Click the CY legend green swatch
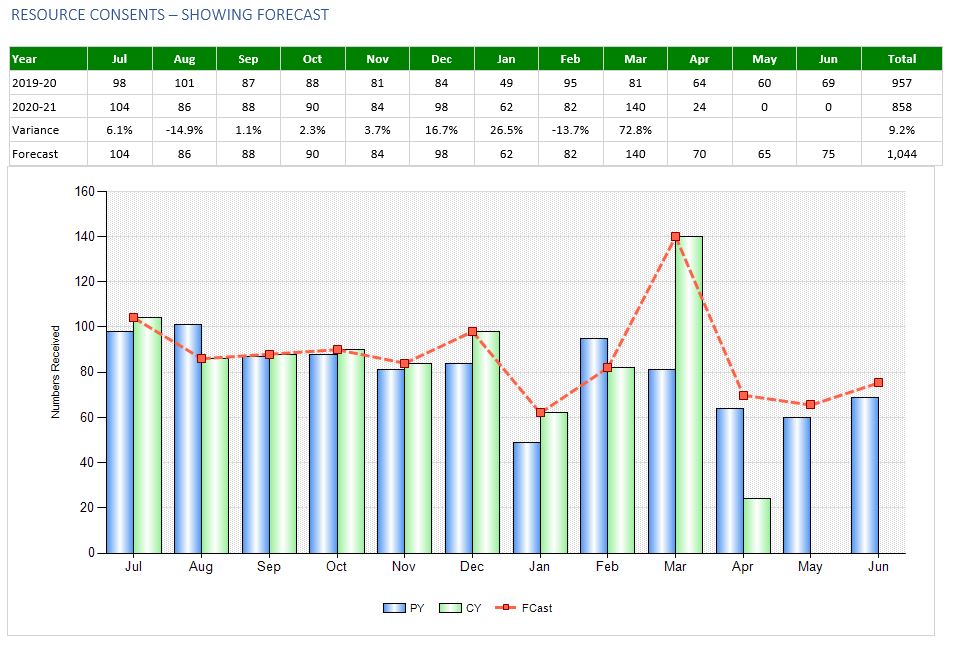This screenshot has width=954, height=655. click(450, 608)
